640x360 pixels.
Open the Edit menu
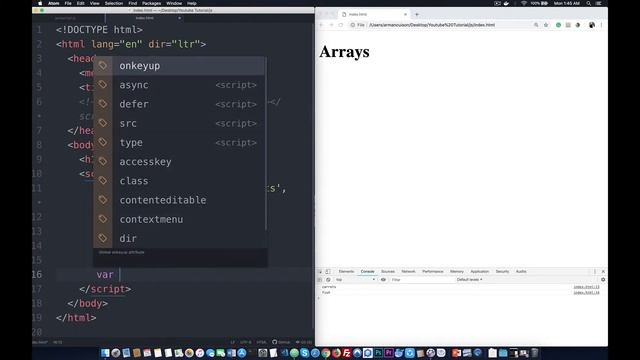[x=80, y=3]
